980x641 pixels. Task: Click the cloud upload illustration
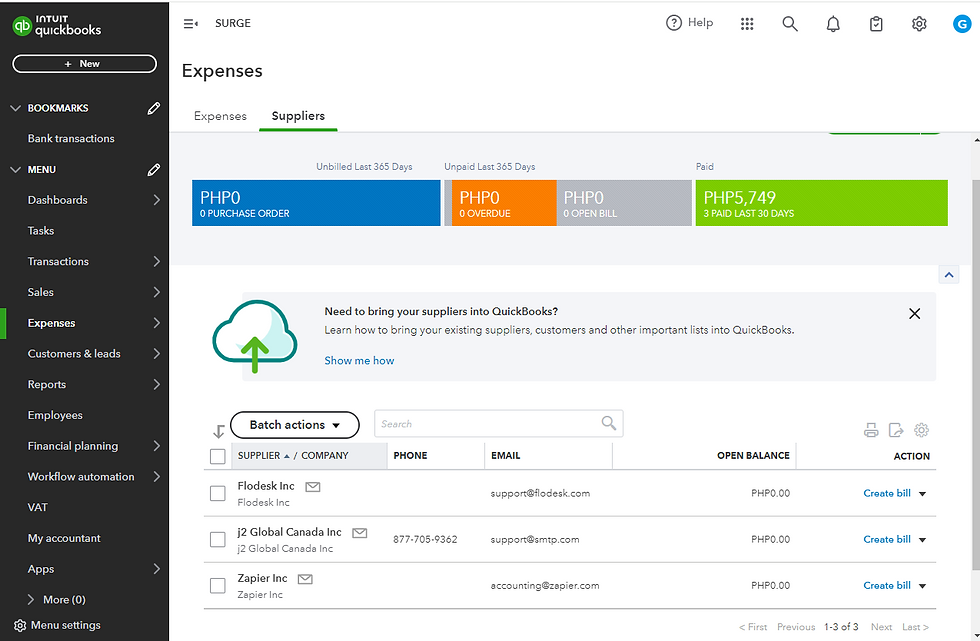coord(254,336)
